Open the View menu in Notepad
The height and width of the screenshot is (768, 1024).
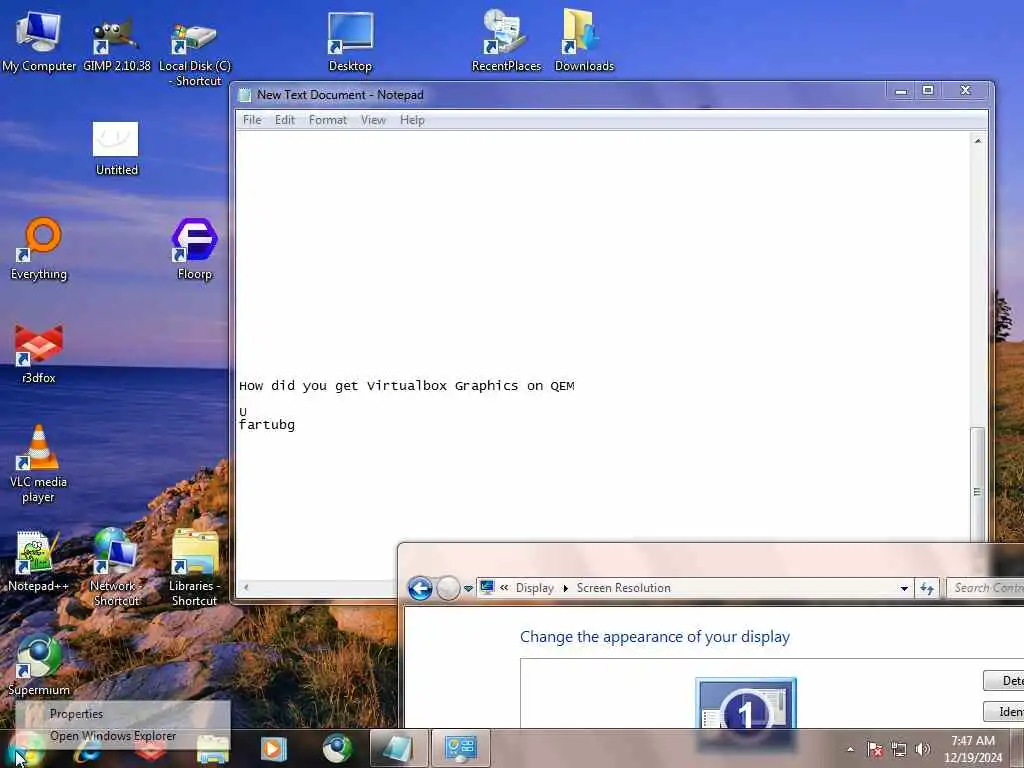[373, 120]
